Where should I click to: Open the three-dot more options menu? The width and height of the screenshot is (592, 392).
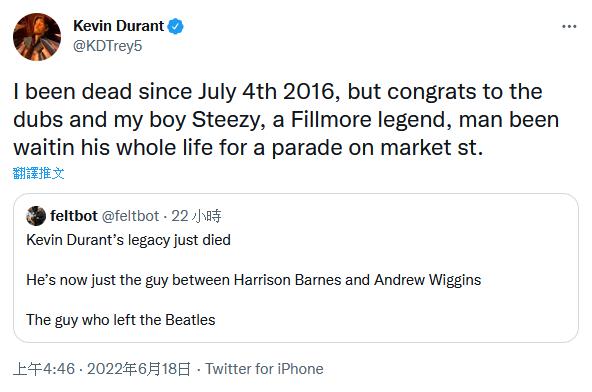click(569, 26)
